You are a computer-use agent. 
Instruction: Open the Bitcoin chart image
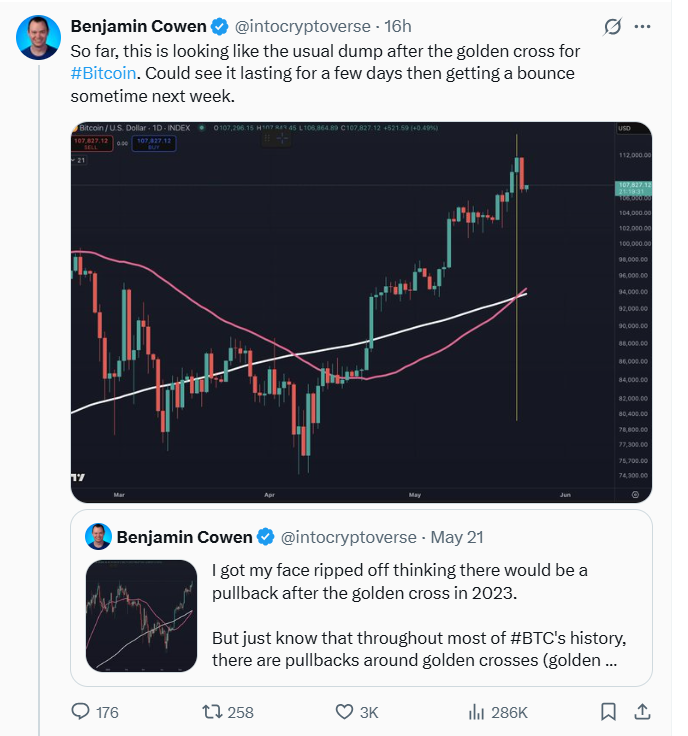pyautogui.click(x=361, y=312)
